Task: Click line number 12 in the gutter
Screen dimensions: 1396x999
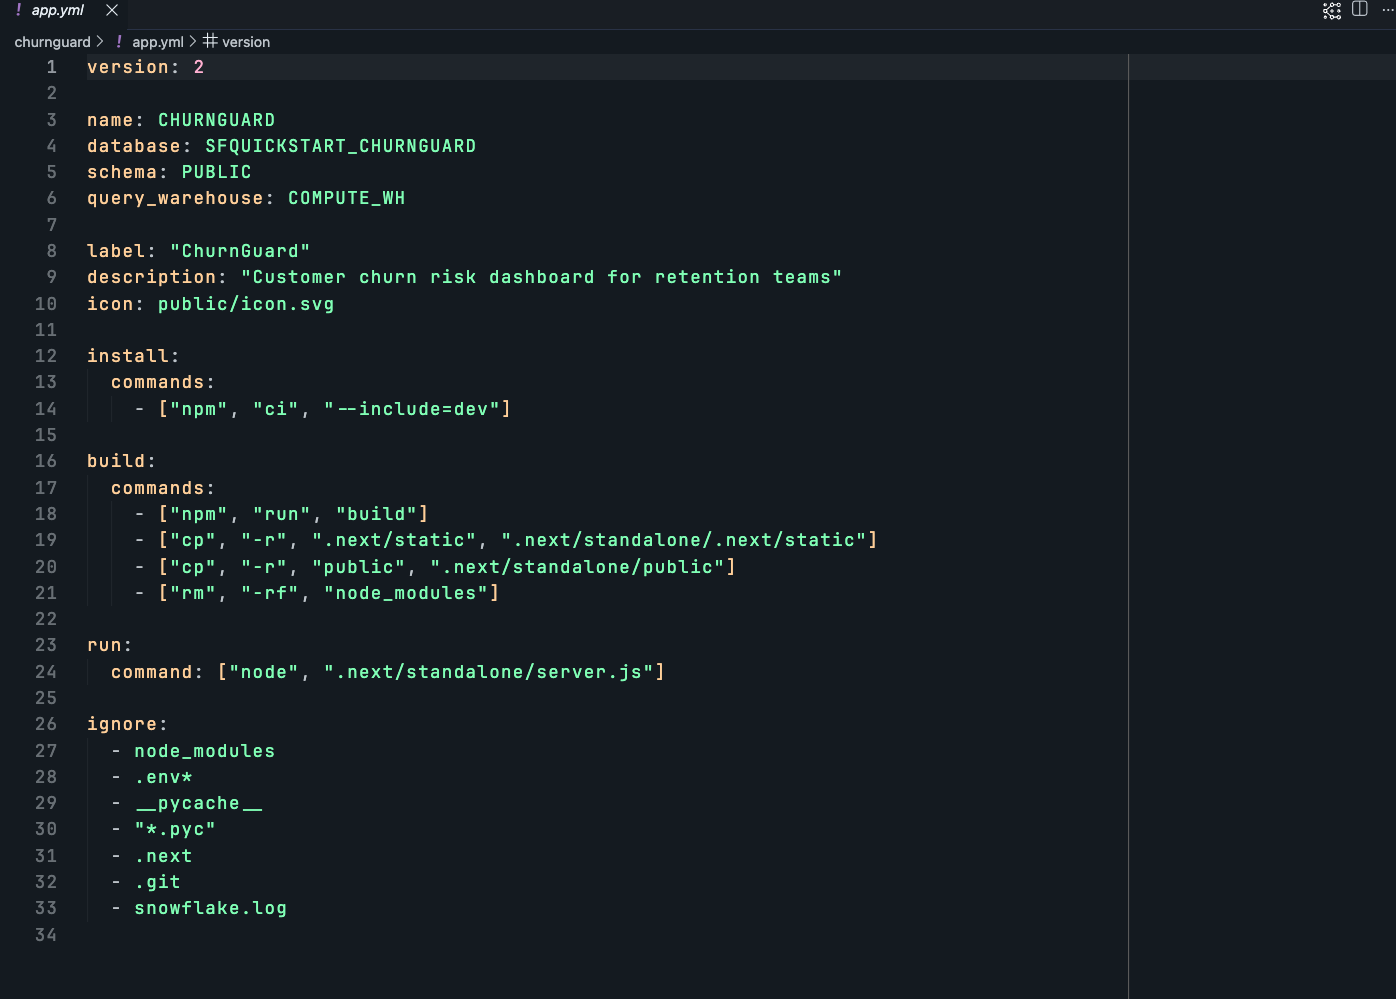Action: pyautogui.click(x=46, y=356)
